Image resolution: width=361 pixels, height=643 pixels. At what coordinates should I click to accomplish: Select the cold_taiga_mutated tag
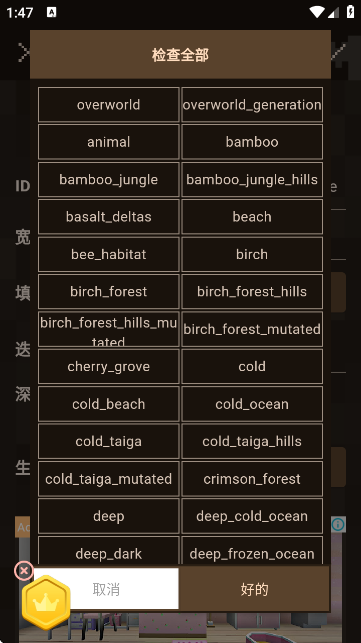click(x=109, y=479)
